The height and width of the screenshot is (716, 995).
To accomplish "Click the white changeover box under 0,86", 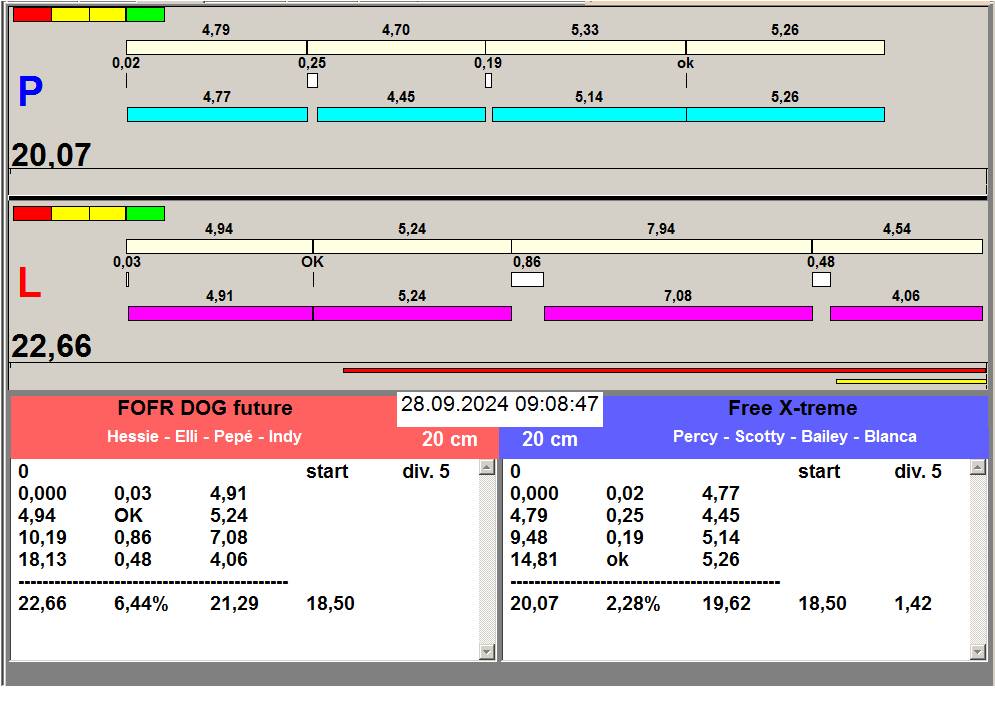I will 527,280.
